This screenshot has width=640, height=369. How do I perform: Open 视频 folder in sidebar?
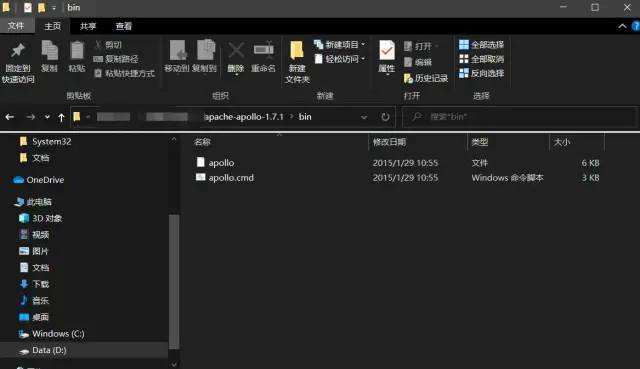coord(34,234)
